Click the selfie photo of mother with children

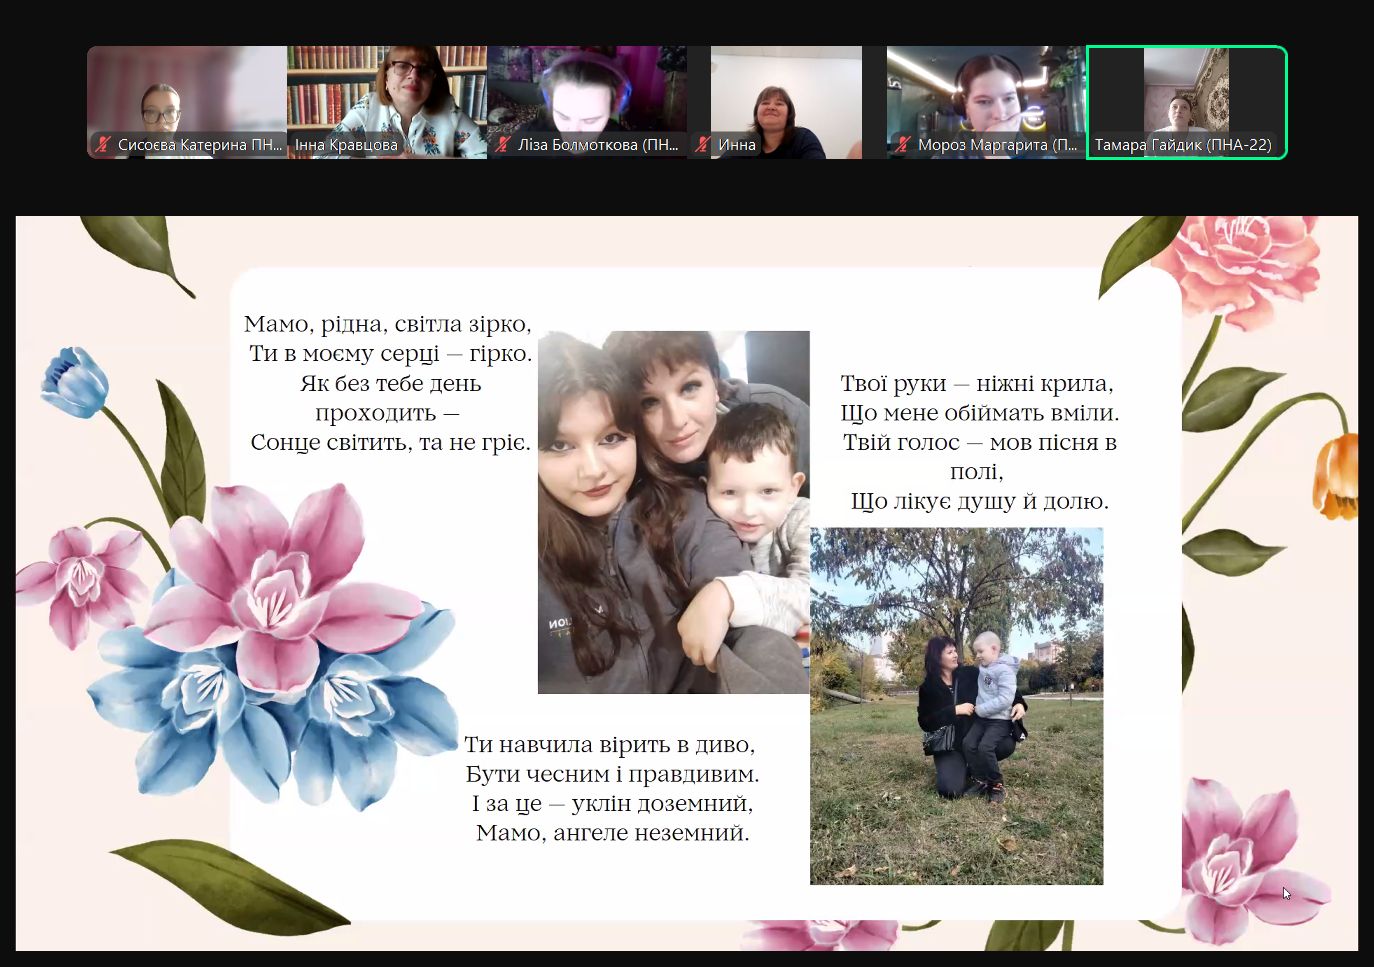(673, 512)
